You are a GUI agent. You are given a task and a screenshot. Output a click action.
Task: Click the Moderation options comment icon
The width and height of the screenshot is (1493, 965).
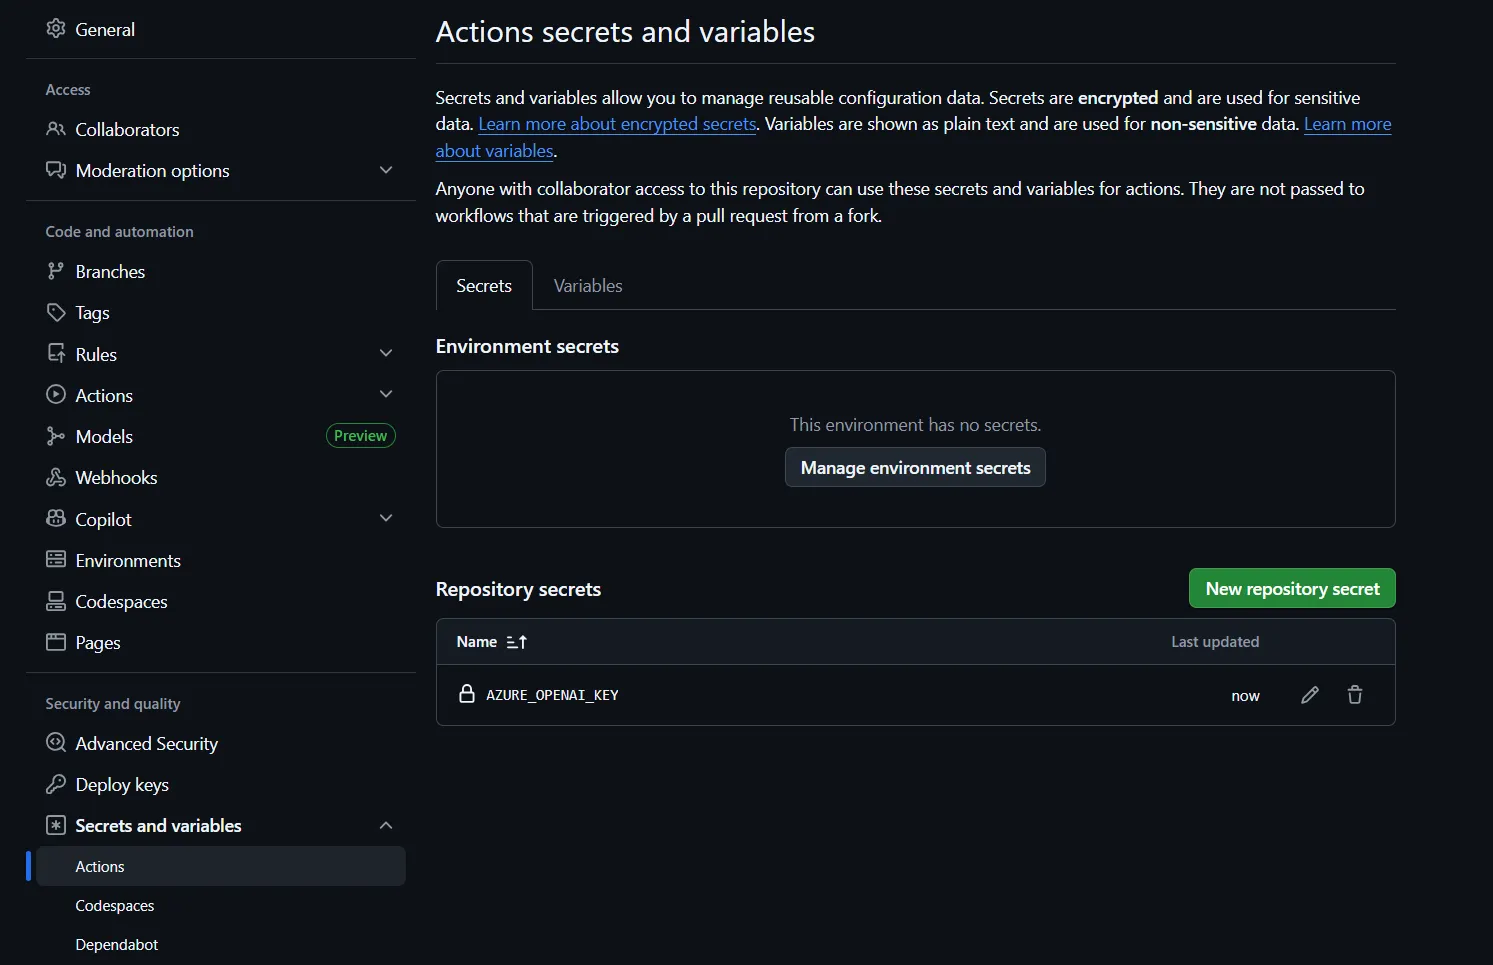56,170
